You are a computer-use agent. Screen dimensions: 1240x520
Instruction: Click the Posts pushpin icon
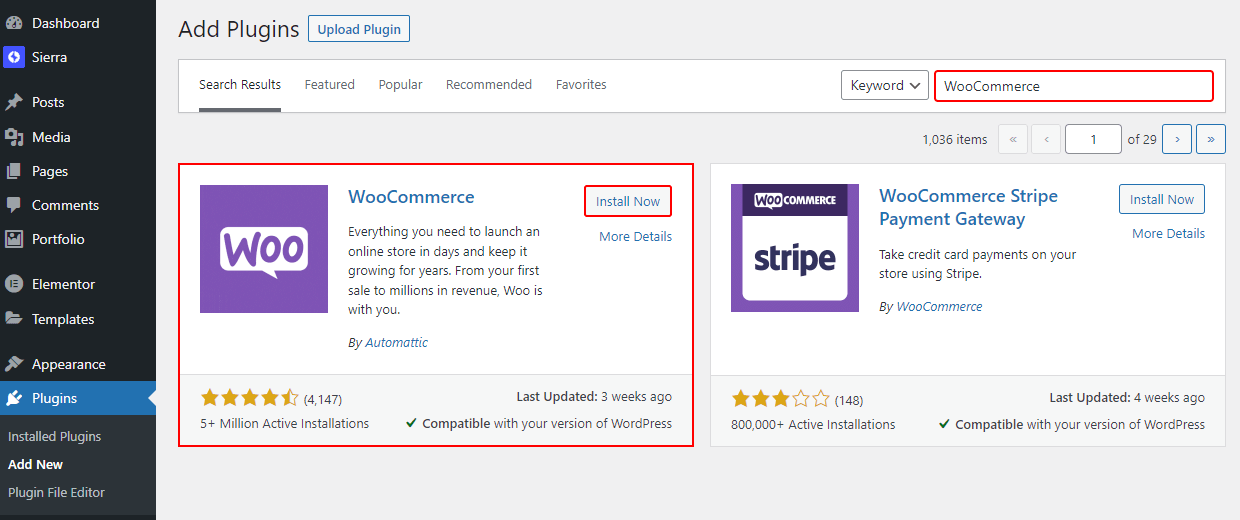tap(14, 102)
